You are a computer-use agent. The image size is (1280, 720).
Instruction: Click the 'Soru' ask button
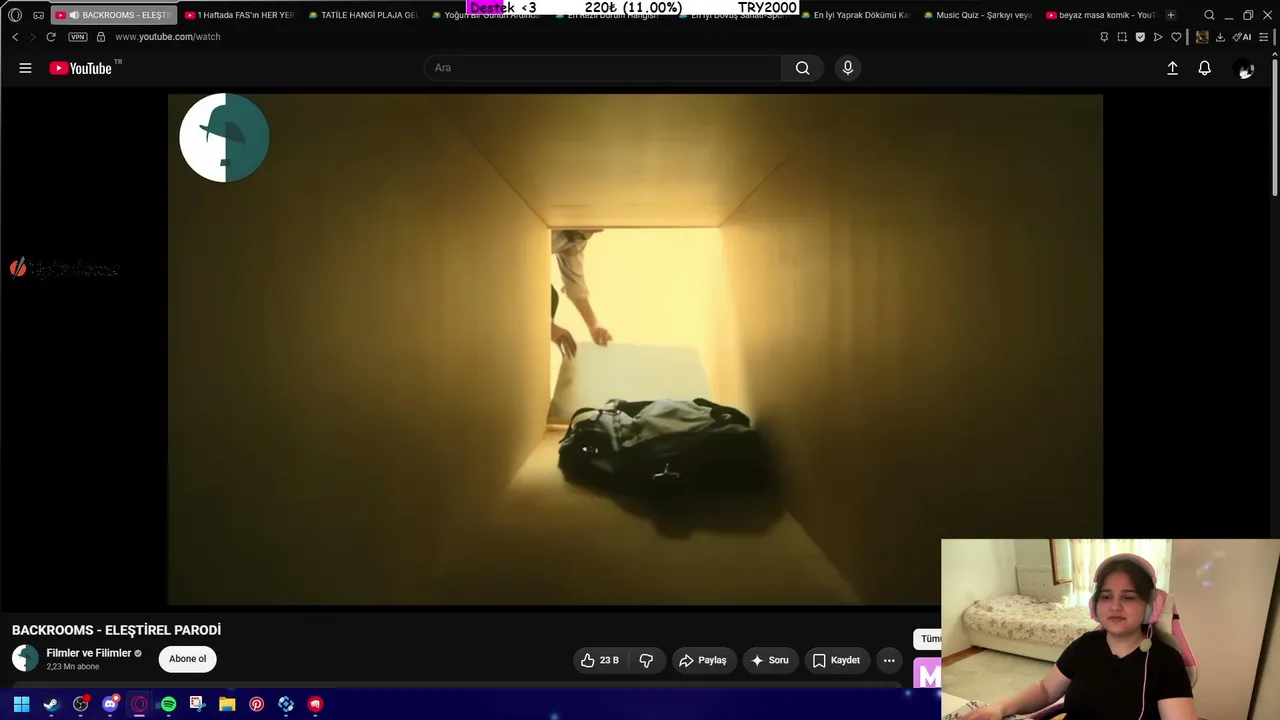769,660
